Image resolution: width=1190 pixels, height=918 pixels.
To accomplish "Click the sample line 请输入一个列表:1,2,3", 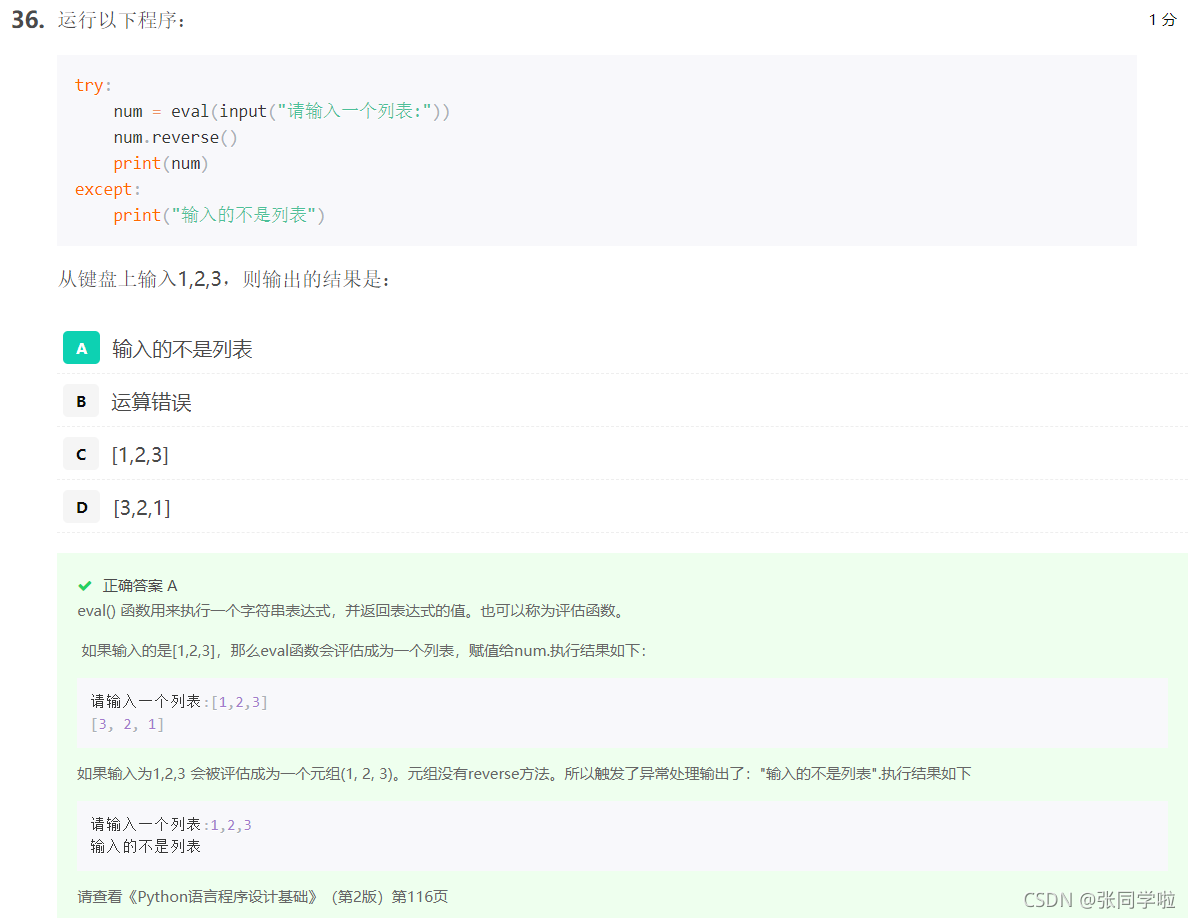I will tap(171, 825).
